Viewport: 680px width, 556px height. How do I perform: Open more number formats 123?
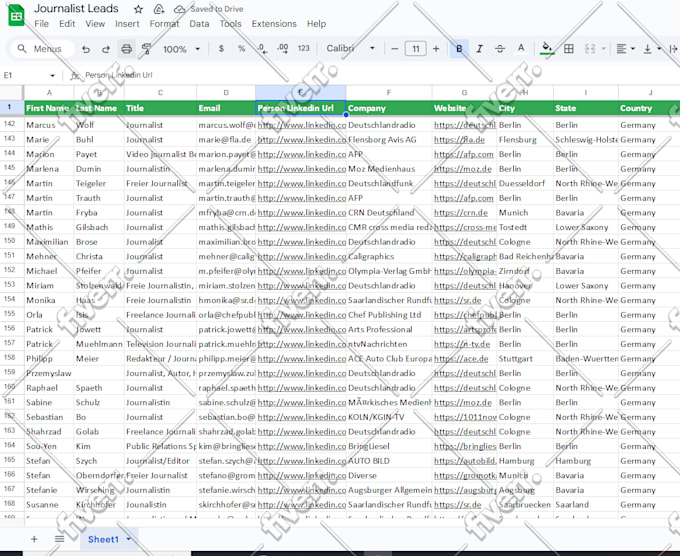(304, 49)
